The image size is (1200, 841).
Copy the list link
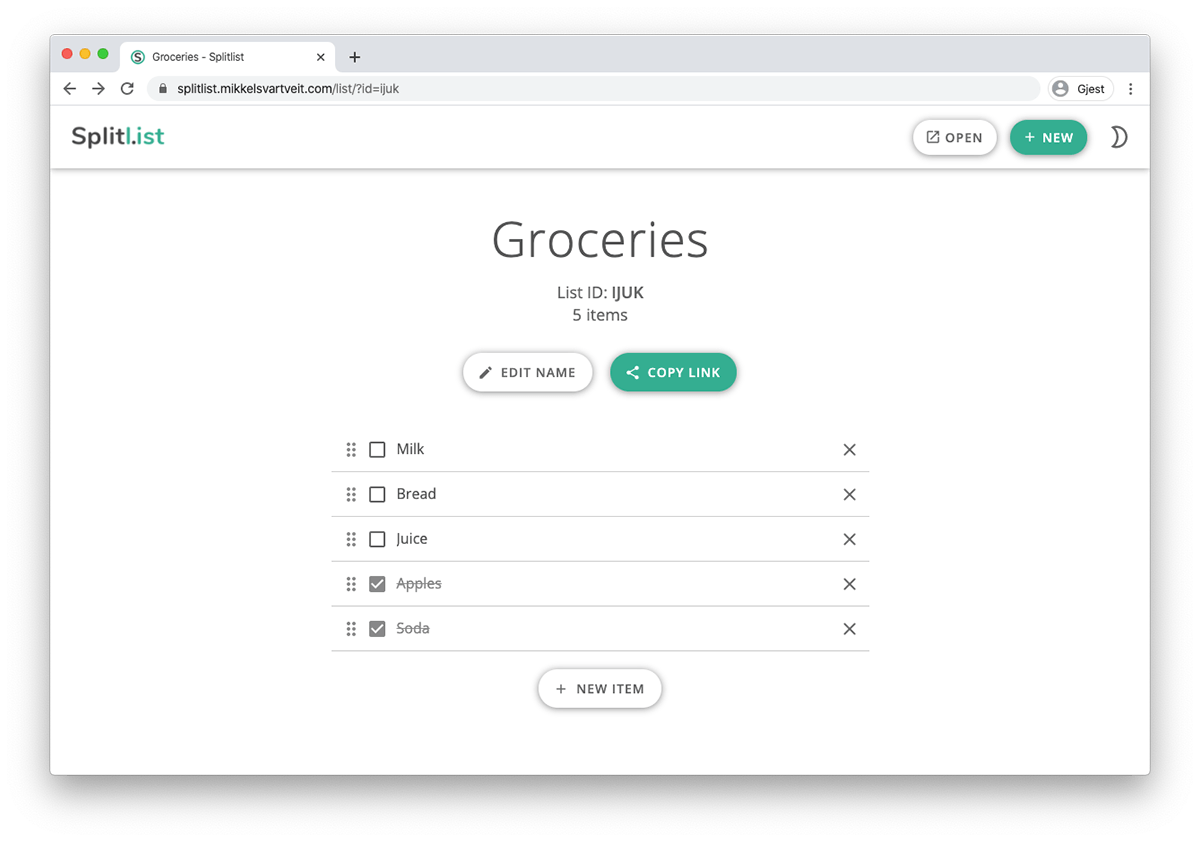673,372
